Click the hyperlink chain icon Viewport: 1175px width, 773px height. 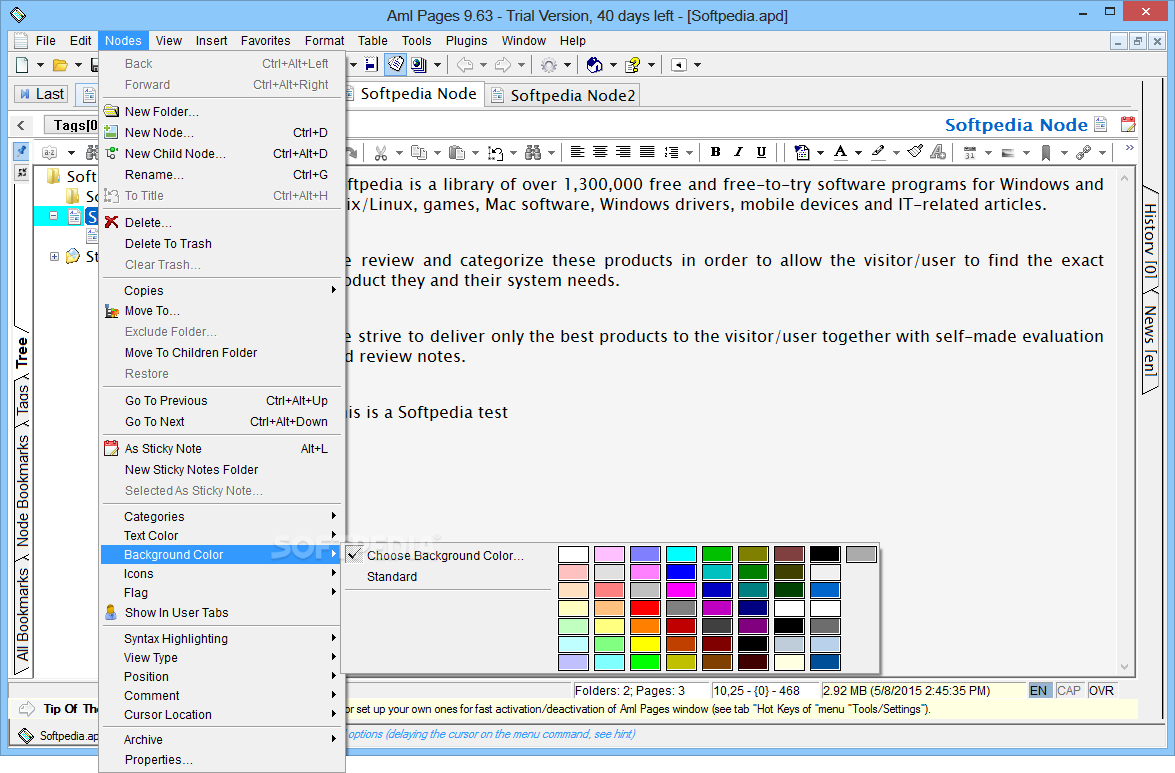coord(1084,153)
